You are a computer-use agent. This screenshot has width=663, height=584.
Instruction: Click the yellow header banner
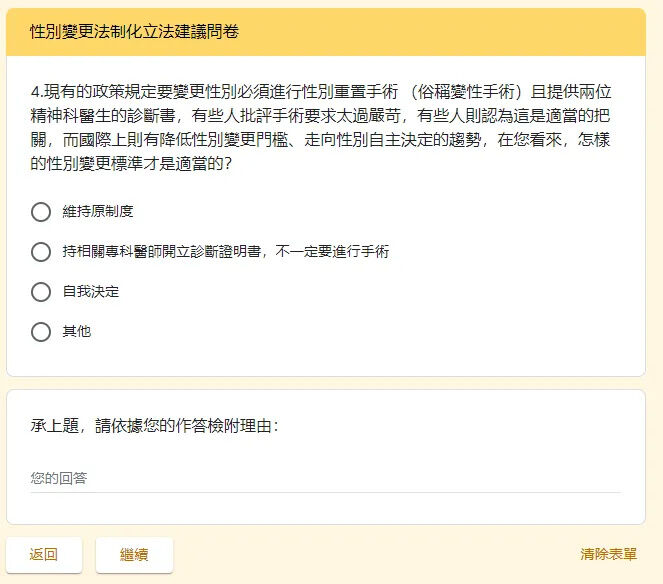tap(326, 32)
